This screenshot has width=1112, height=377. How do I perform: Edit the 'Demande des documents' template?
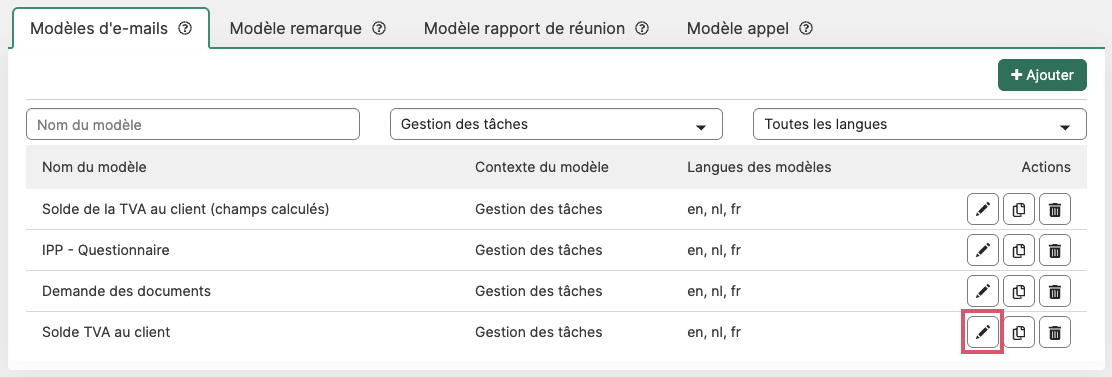[x=982, y=291]
